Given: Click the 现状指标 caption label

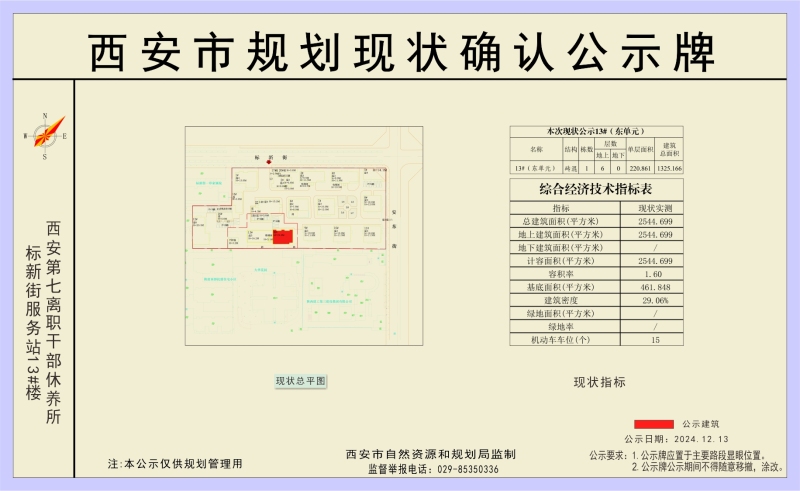Looking at the screenshot, I should point(599,382).
